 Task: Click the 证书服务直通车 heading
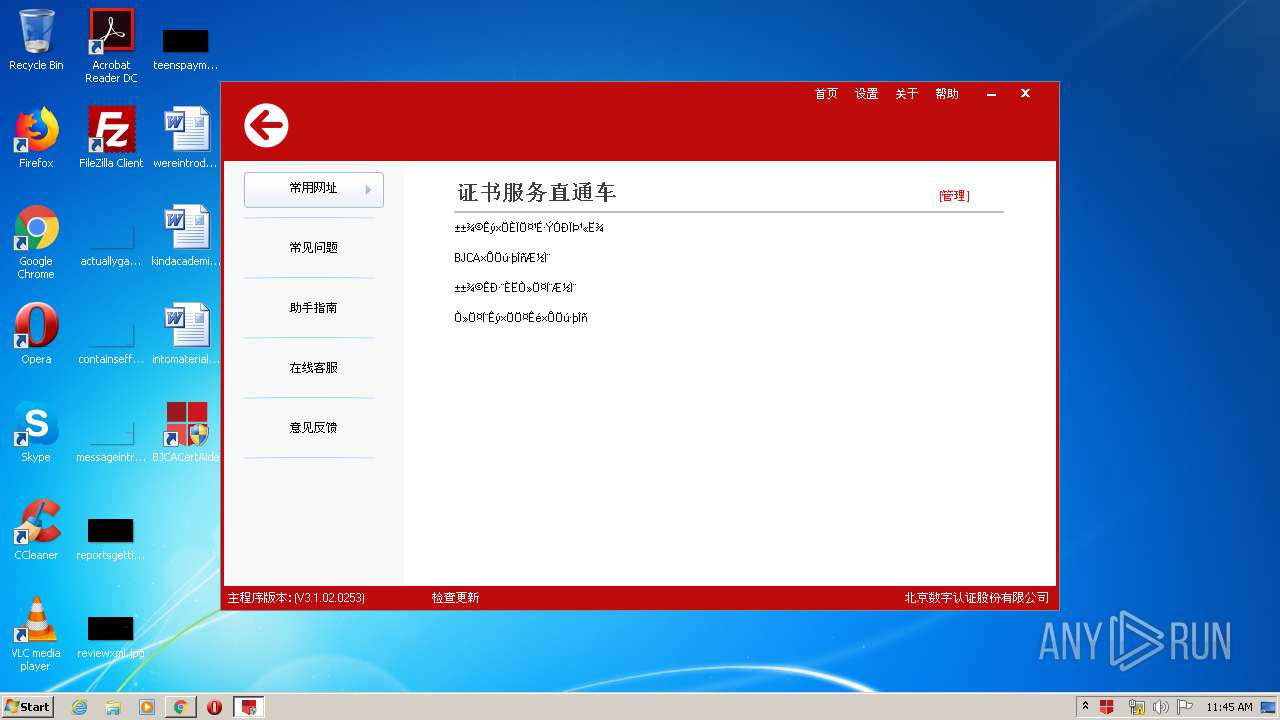click(x=537, y=193)
